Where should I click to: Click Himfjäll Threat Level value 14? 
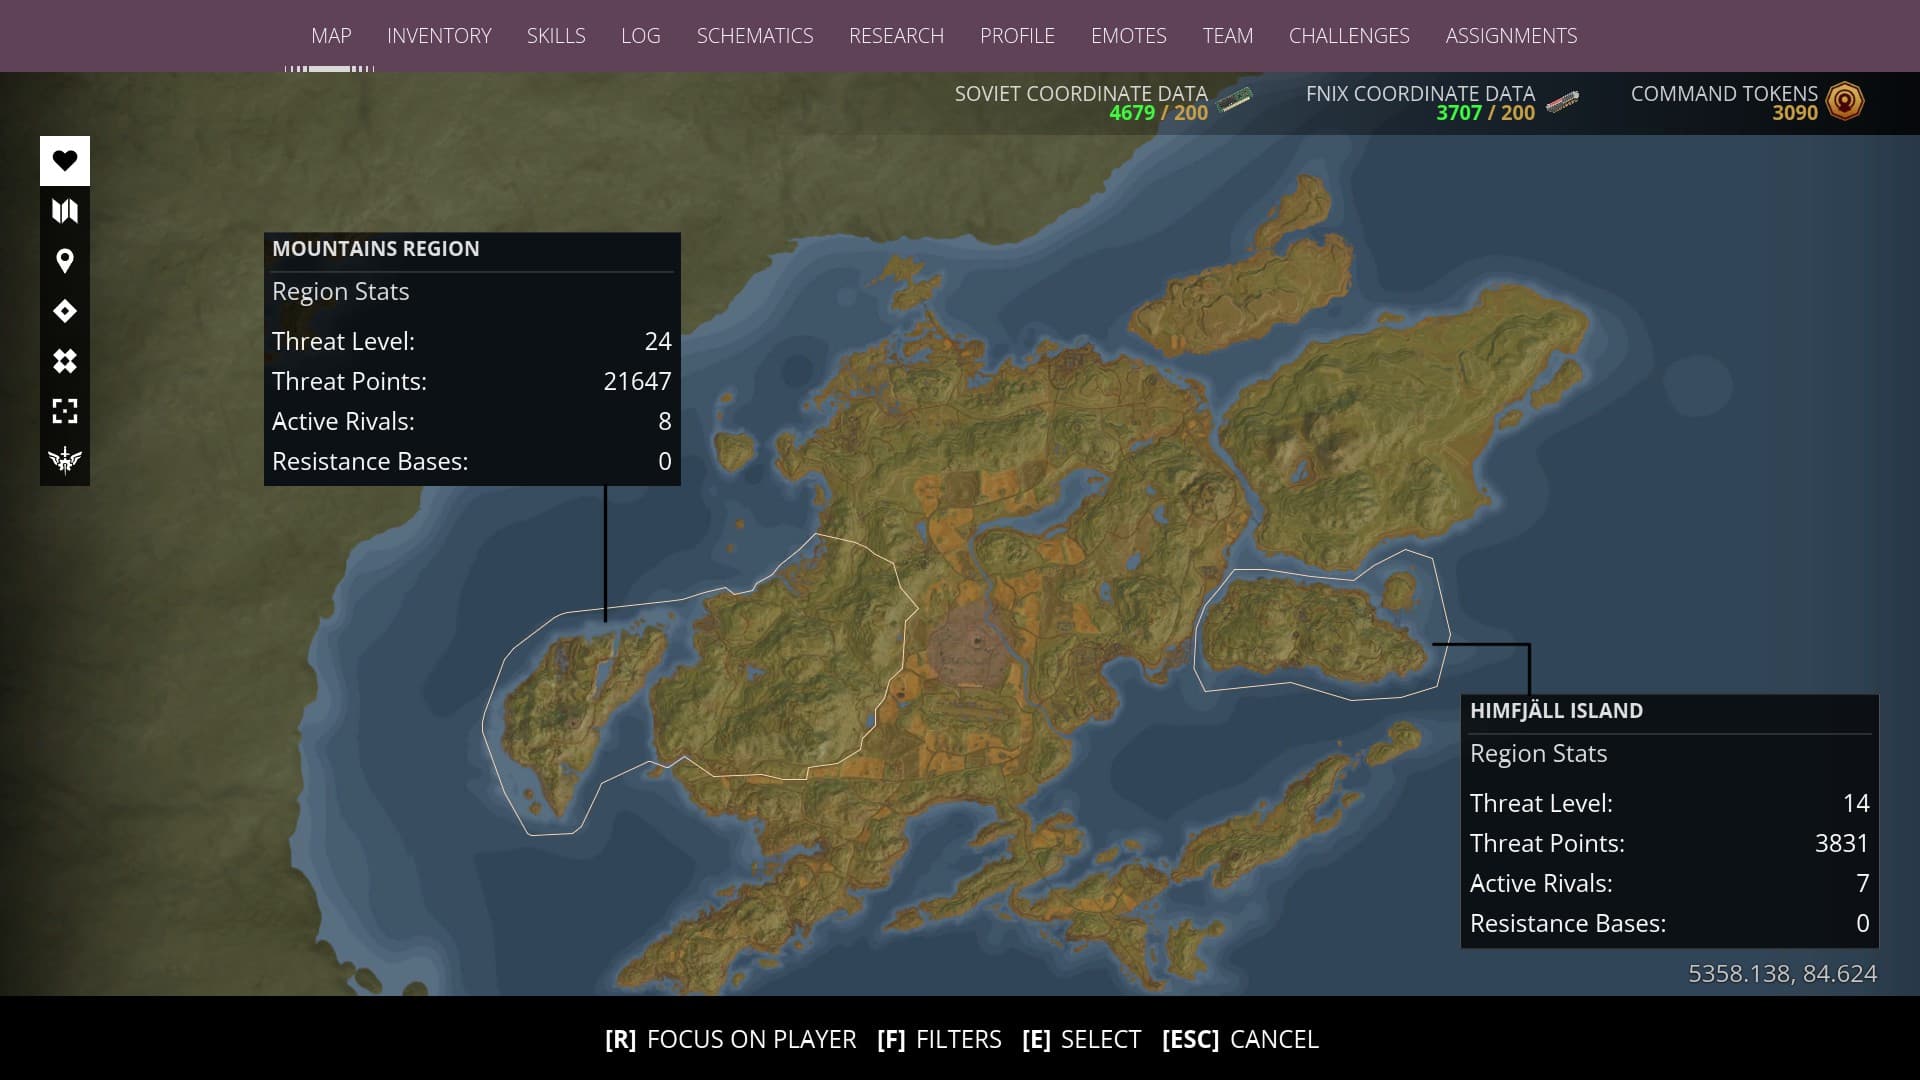[1856, 803]
